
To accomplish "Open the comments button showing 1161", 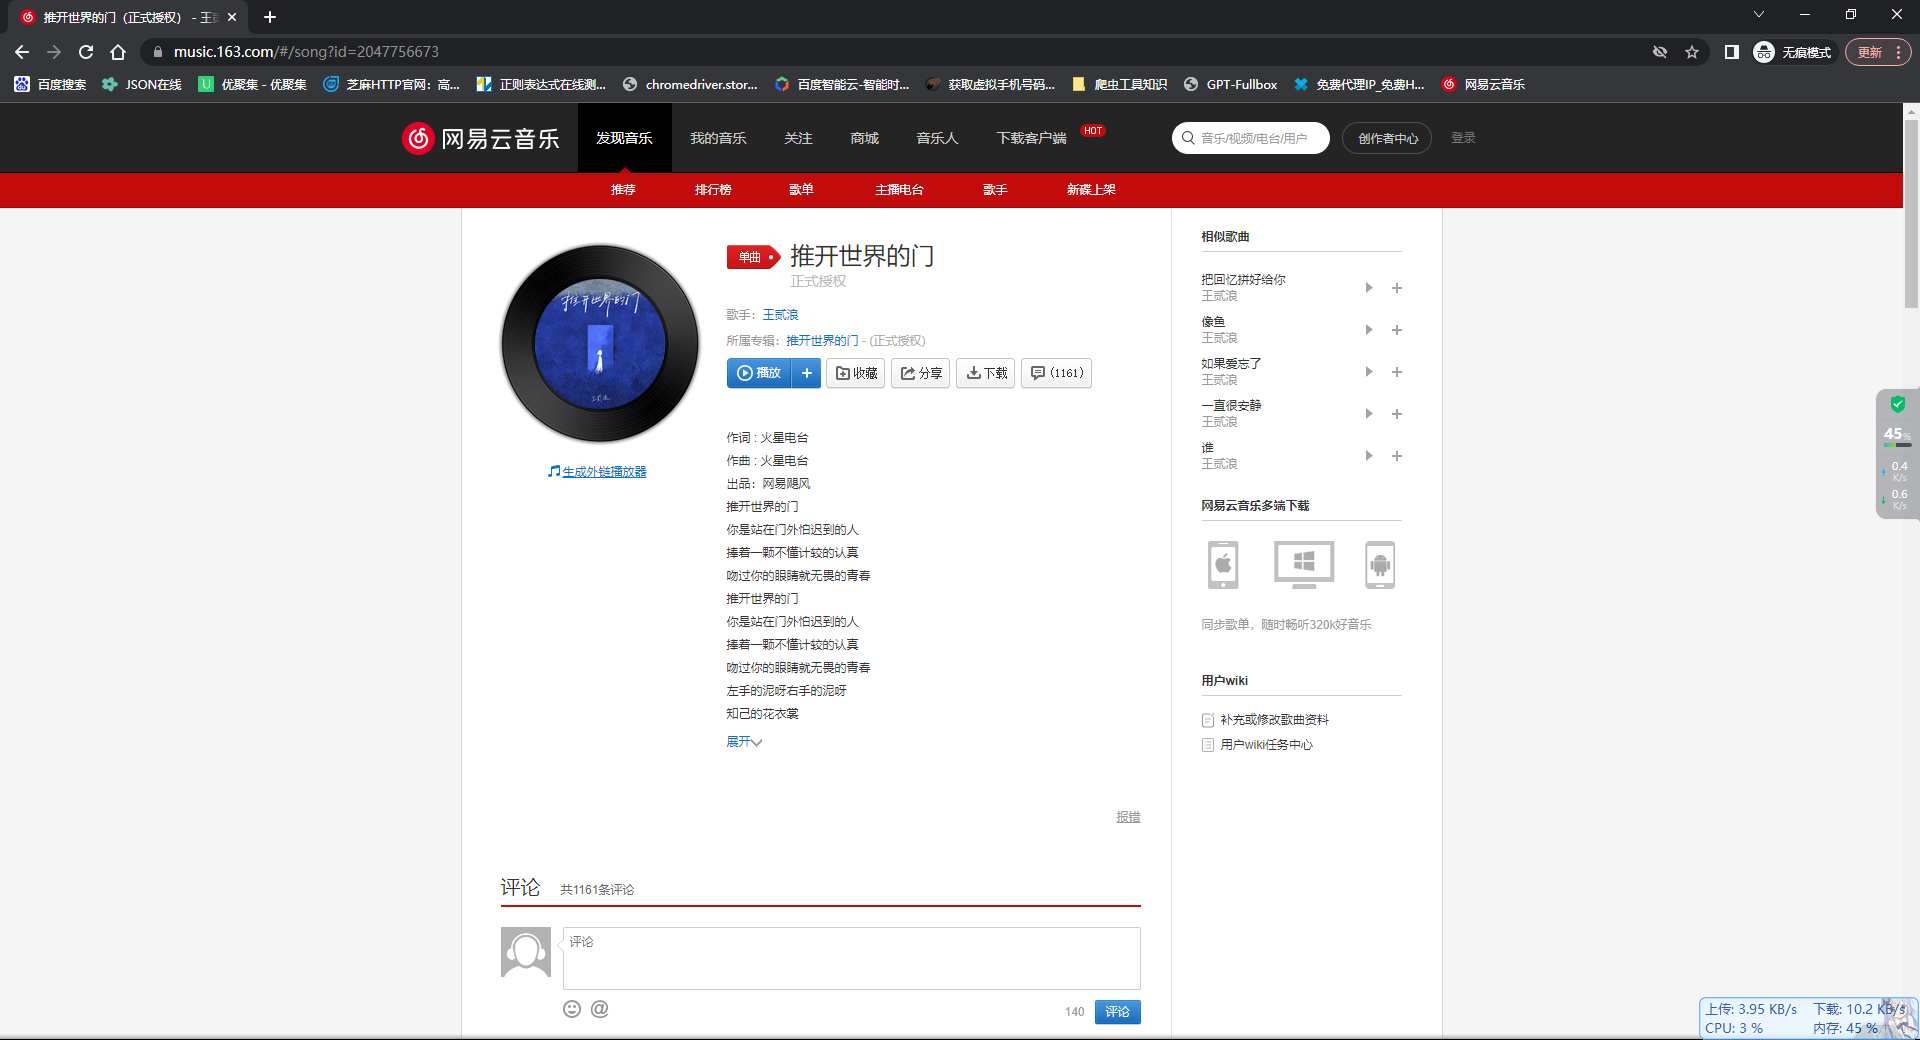I will coord(1057,373).
